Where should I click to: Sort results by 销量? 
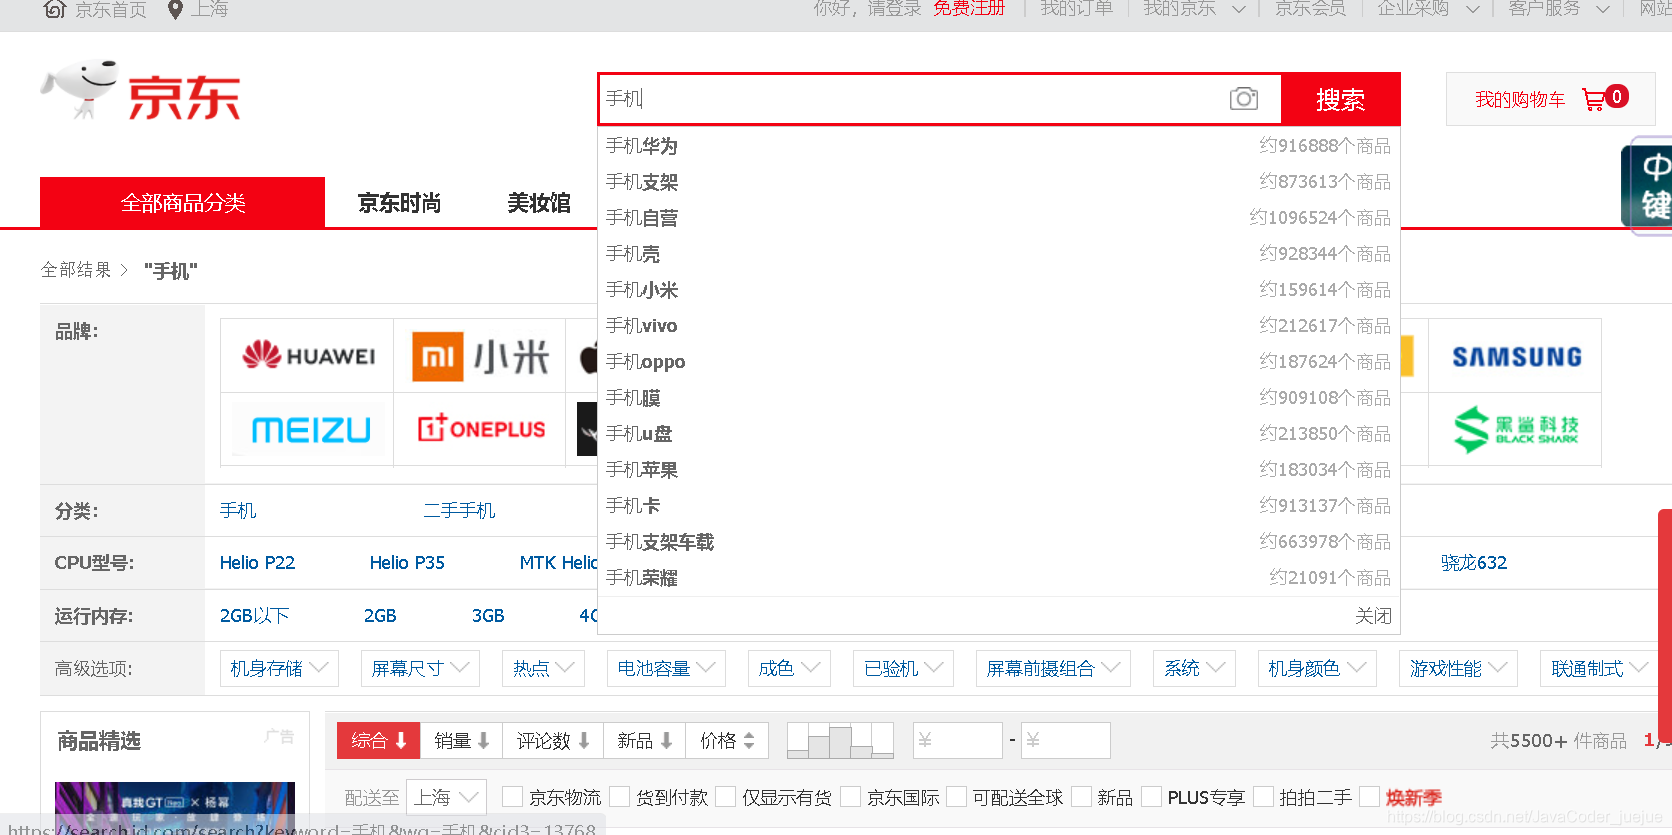(461, 740)
